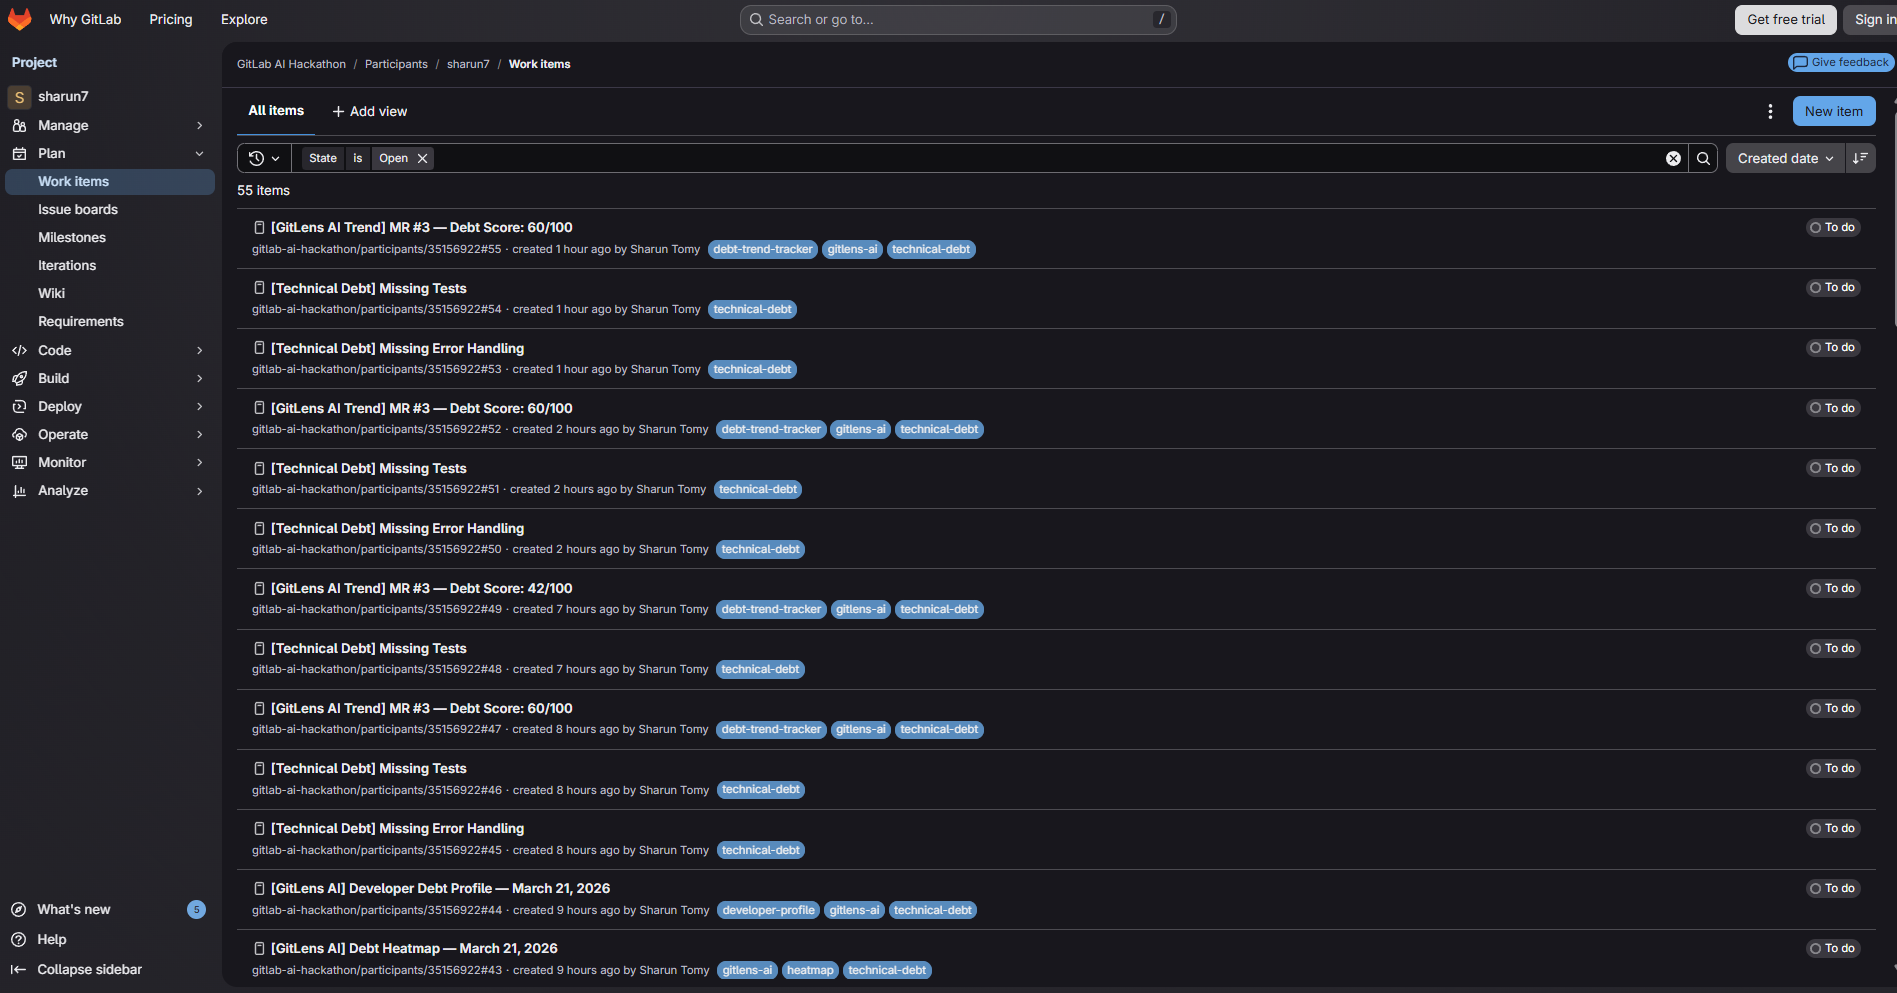Open Missing Error Handling item #53
The height and width of the screenshot is (993, 1897).
(397, 348)
